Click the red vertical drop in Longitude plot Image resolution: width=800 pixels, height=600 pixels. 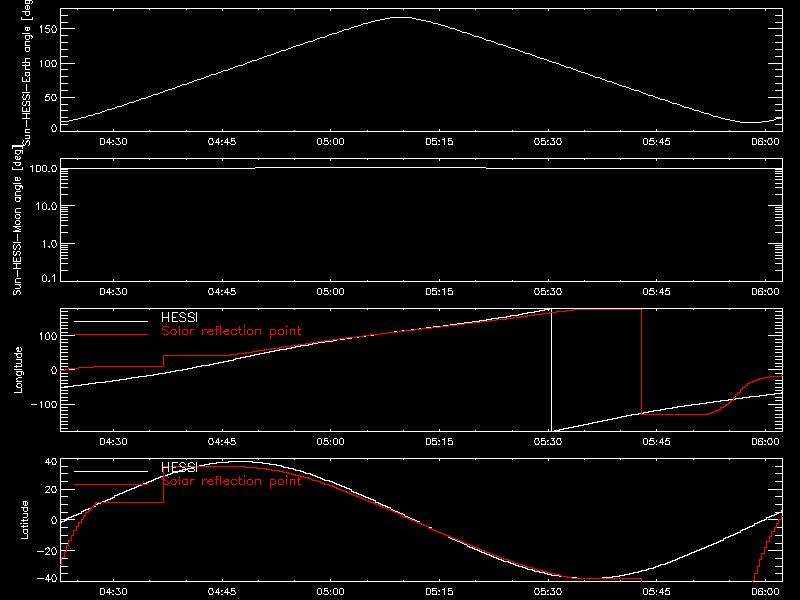(x=641, y=362)
